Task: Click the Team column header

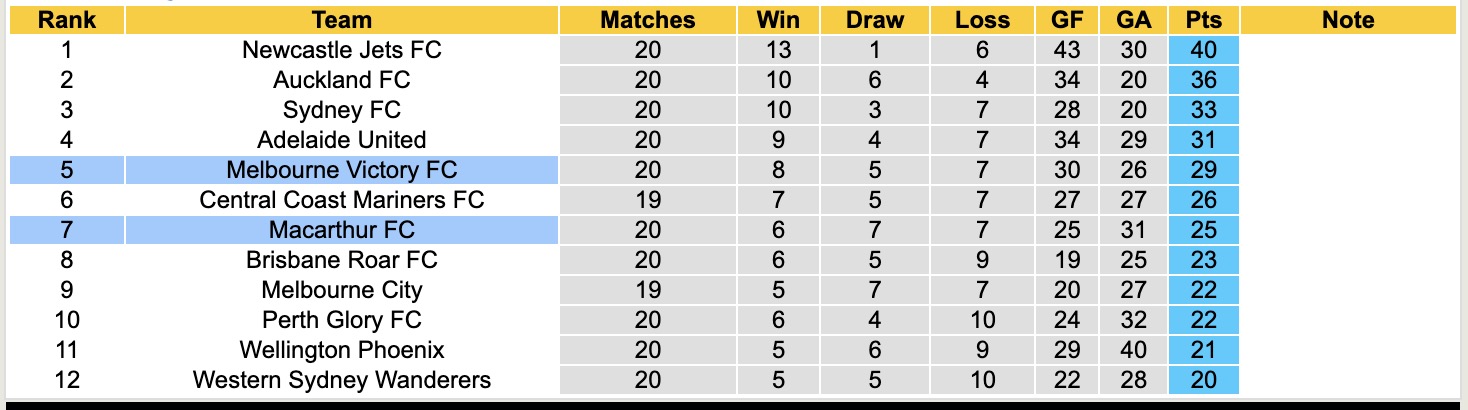Action: click(342, 20)
